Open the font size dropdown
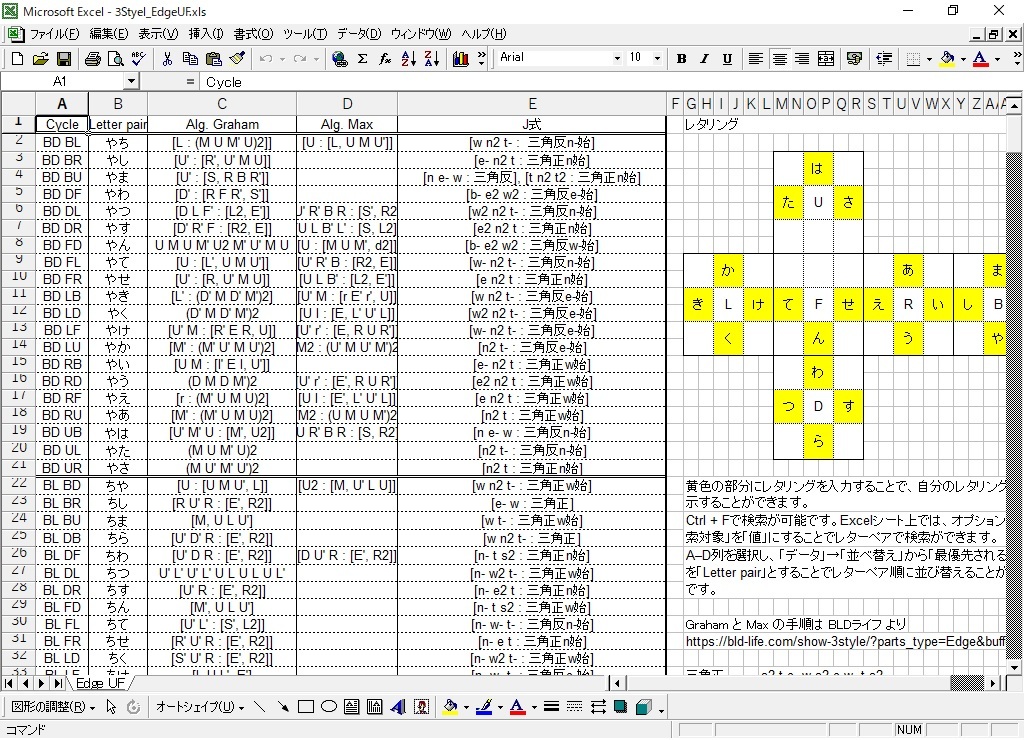The image size is (1024, 740). tap(657, 59)
